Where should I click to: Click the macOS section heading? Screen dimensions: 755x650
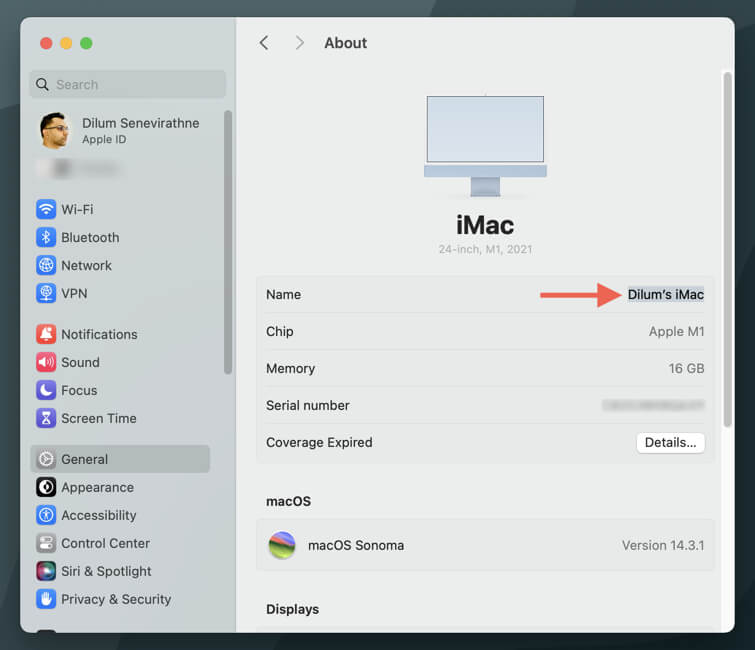point(288,501)
